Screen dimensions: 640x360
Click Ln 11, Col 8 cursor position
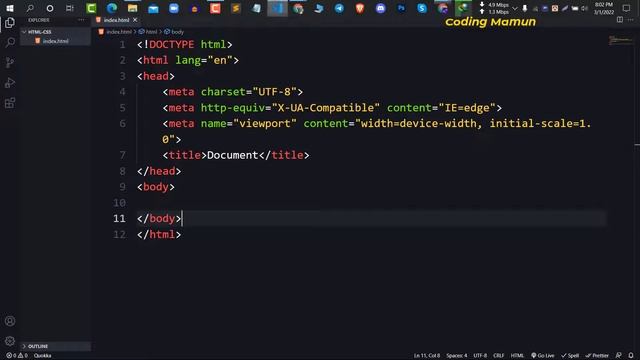[x=427, y=356]
